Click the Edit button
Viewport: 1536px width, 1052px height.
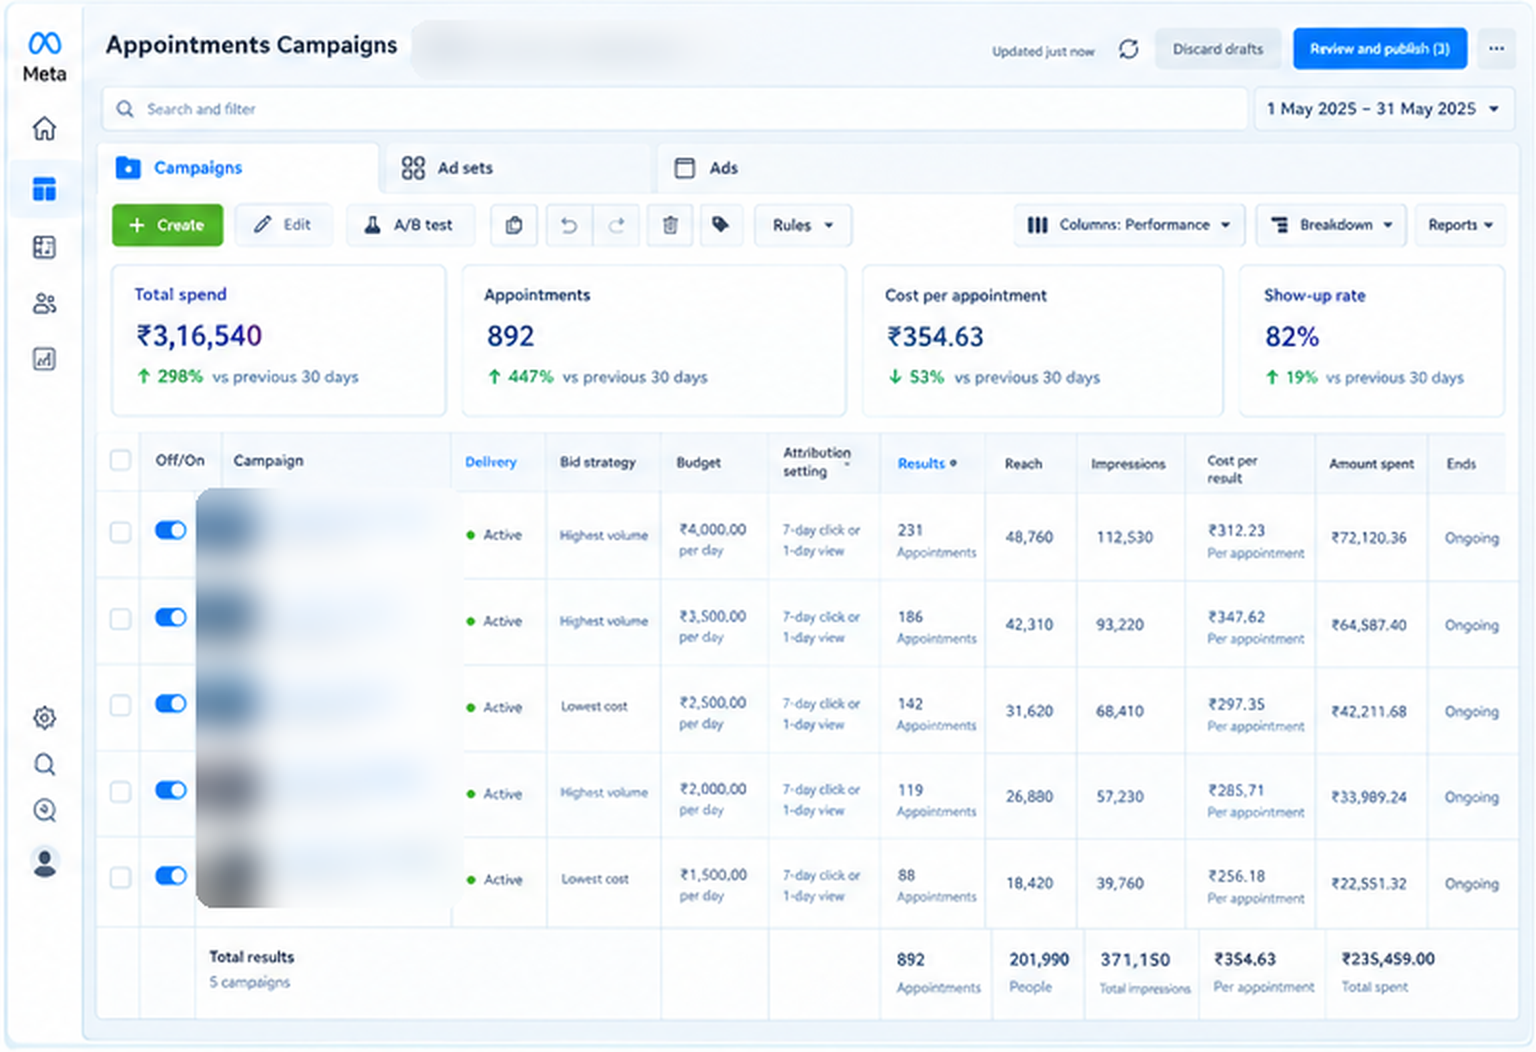point(283,225)
